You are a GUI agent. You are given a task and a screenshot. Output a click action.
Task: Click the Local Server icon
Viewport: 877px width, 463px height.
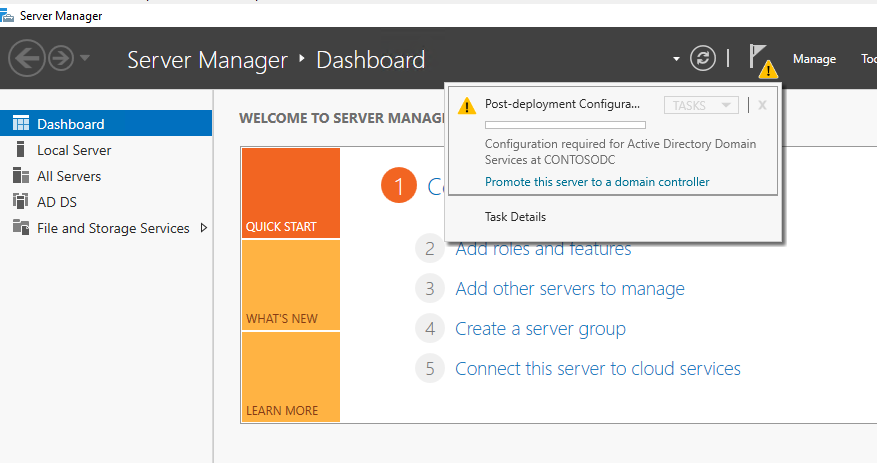pyautogui.click(x=20, y=150)
